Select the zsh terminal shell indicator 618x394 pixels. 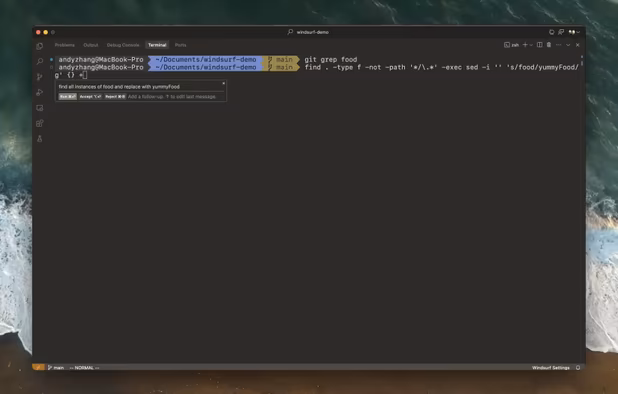coord(511,45)
